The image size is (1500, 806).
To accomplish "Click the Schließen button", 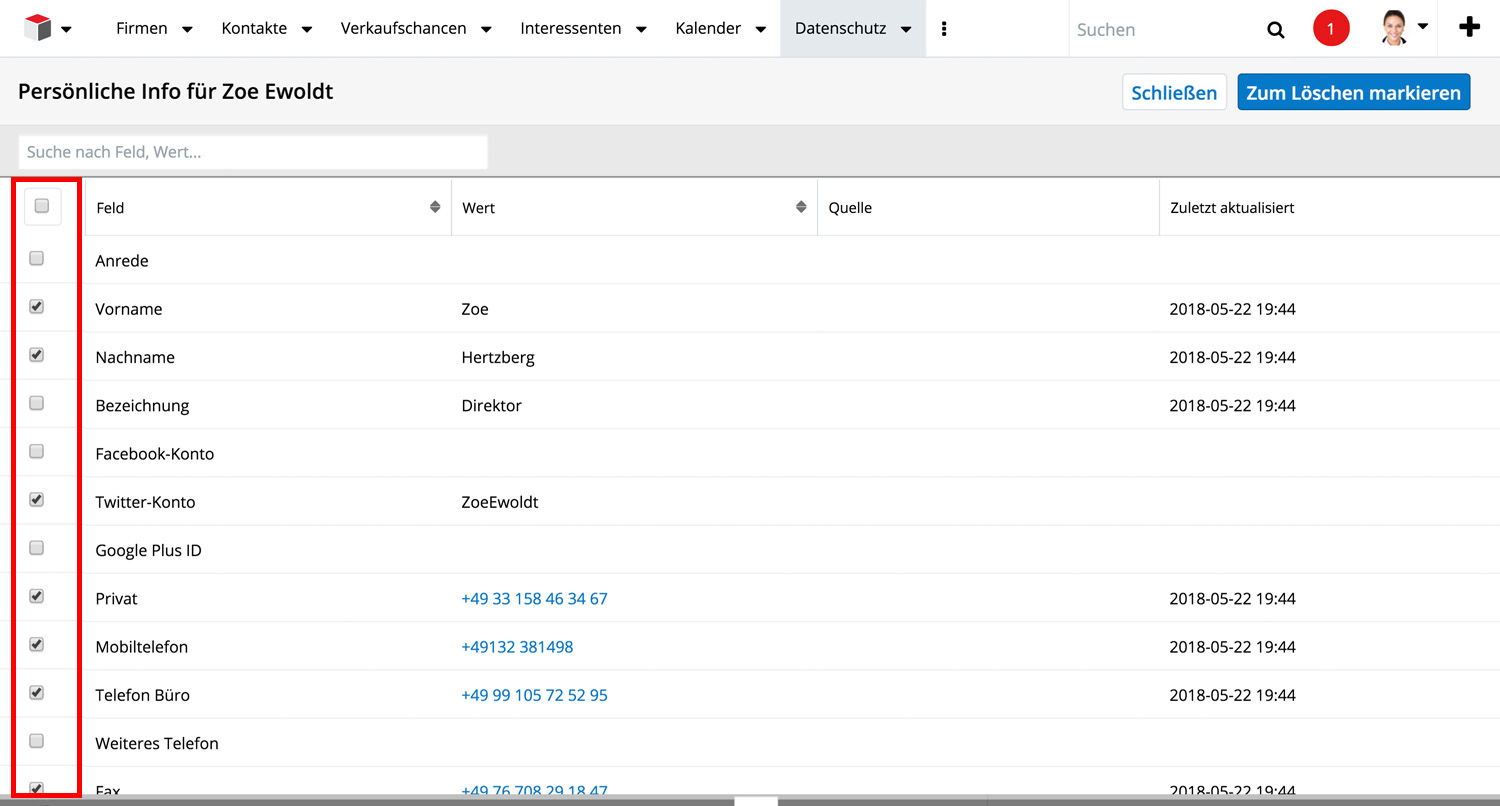I will point(1174,93).
